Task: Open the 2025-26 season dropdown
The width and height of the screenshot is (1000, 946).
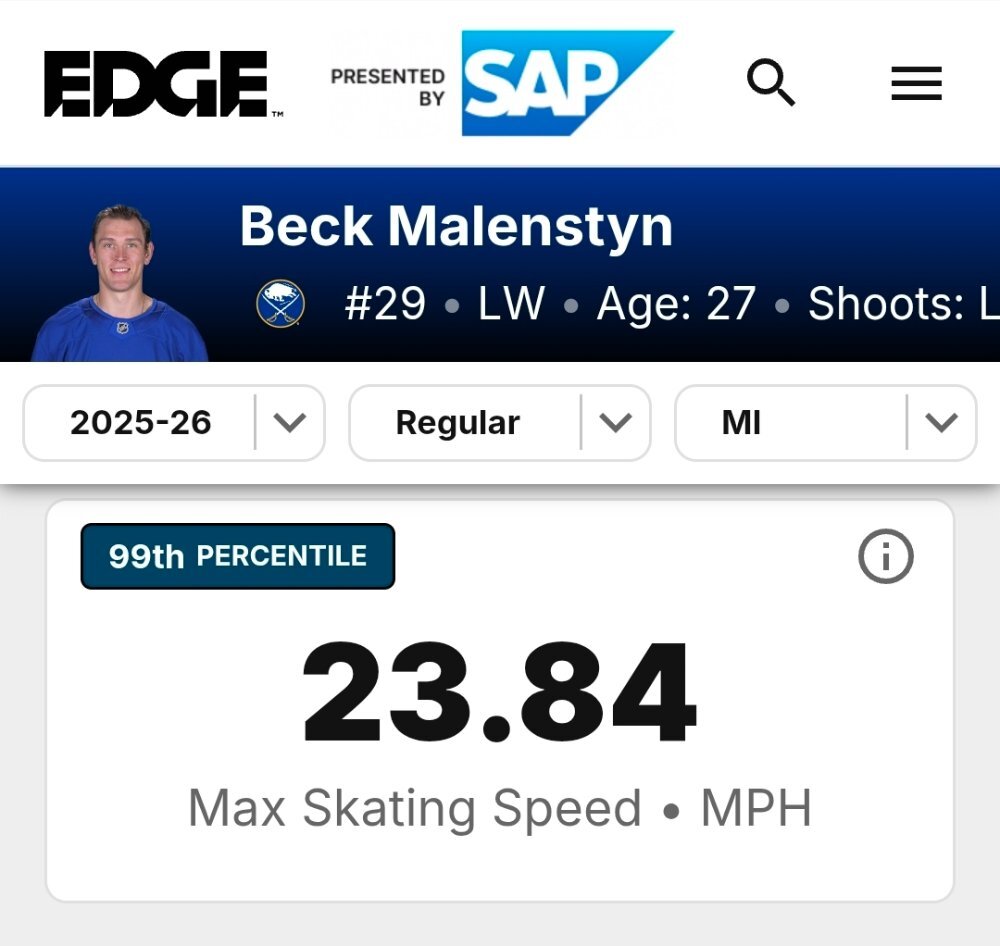Action: click(141, 423)
